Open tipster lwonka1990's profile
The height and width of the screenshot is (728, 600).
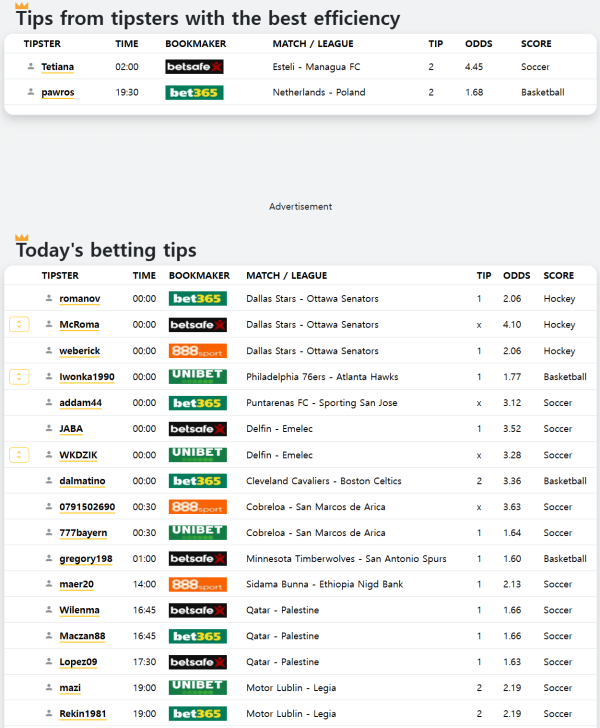point(87,377)
